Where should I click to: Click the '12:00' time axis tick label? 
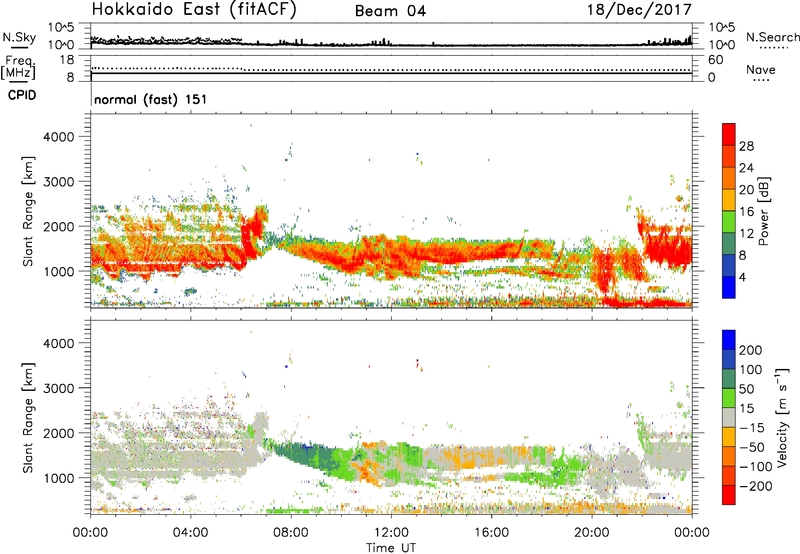pyautogui.click(x=391, y=533)
